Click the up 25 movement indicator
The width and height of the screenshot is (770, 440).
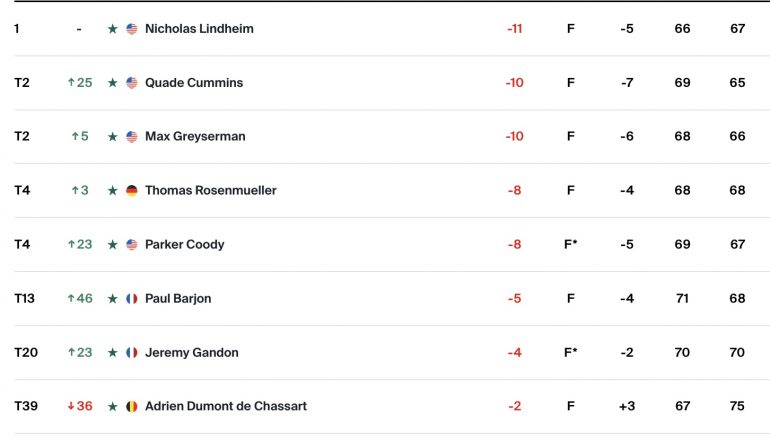(80, 82)
